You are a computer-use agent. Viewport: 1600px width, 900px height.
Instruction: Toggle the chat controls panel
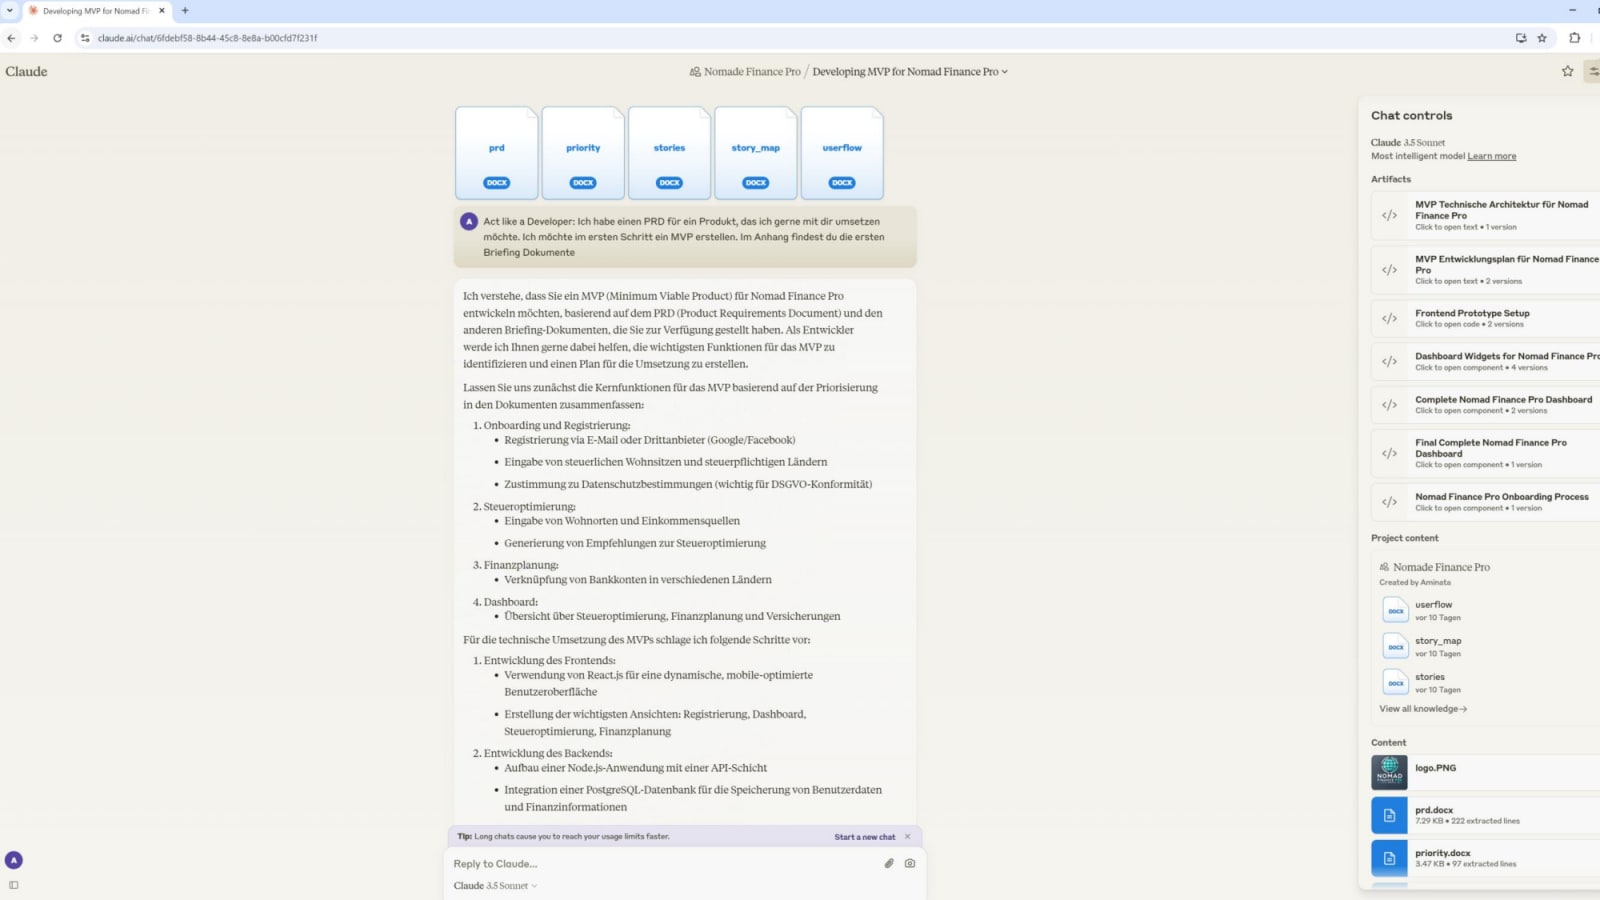click(1593, 71)
